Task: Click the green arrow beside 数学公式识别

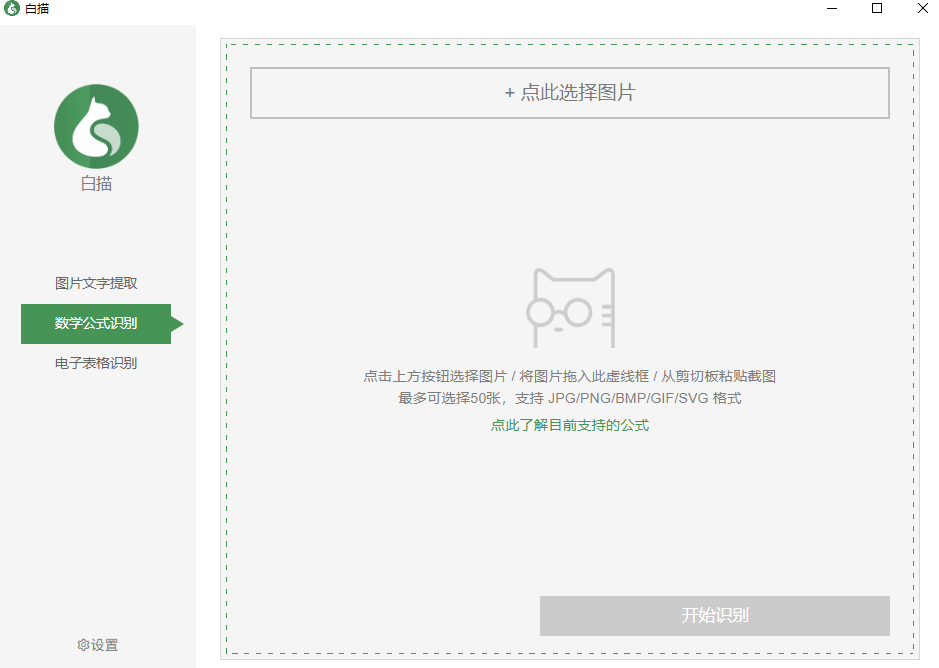Action: [x=177, y=324]
